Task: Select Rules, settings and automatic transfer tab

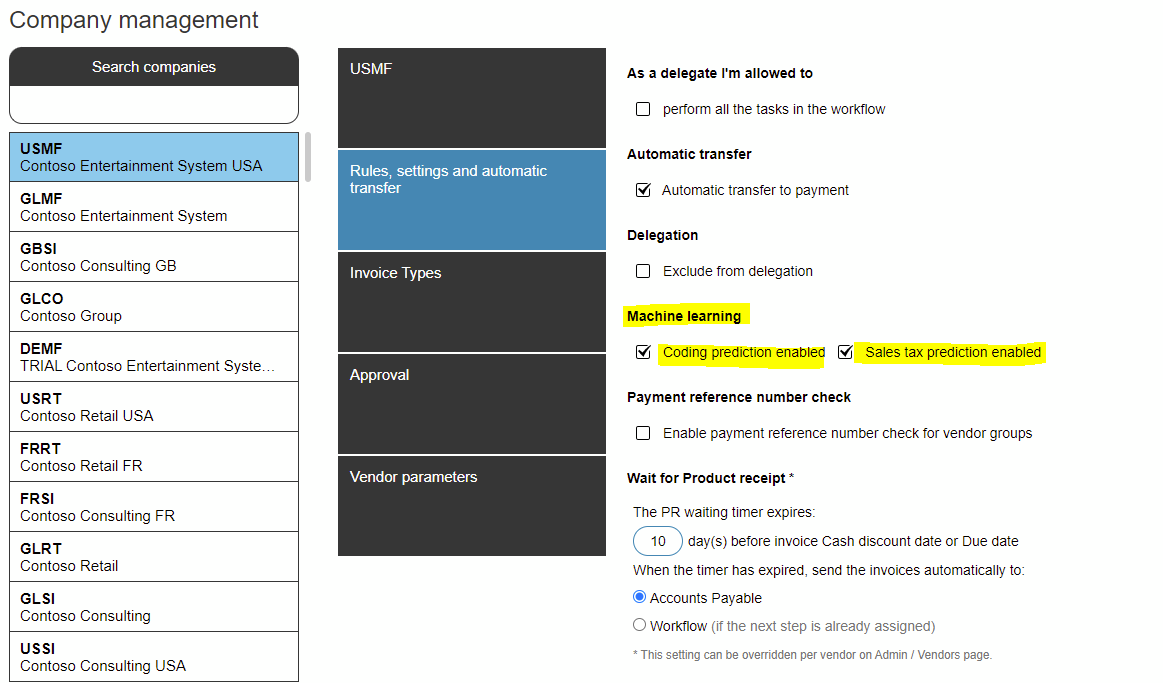Action: point(472,200)
